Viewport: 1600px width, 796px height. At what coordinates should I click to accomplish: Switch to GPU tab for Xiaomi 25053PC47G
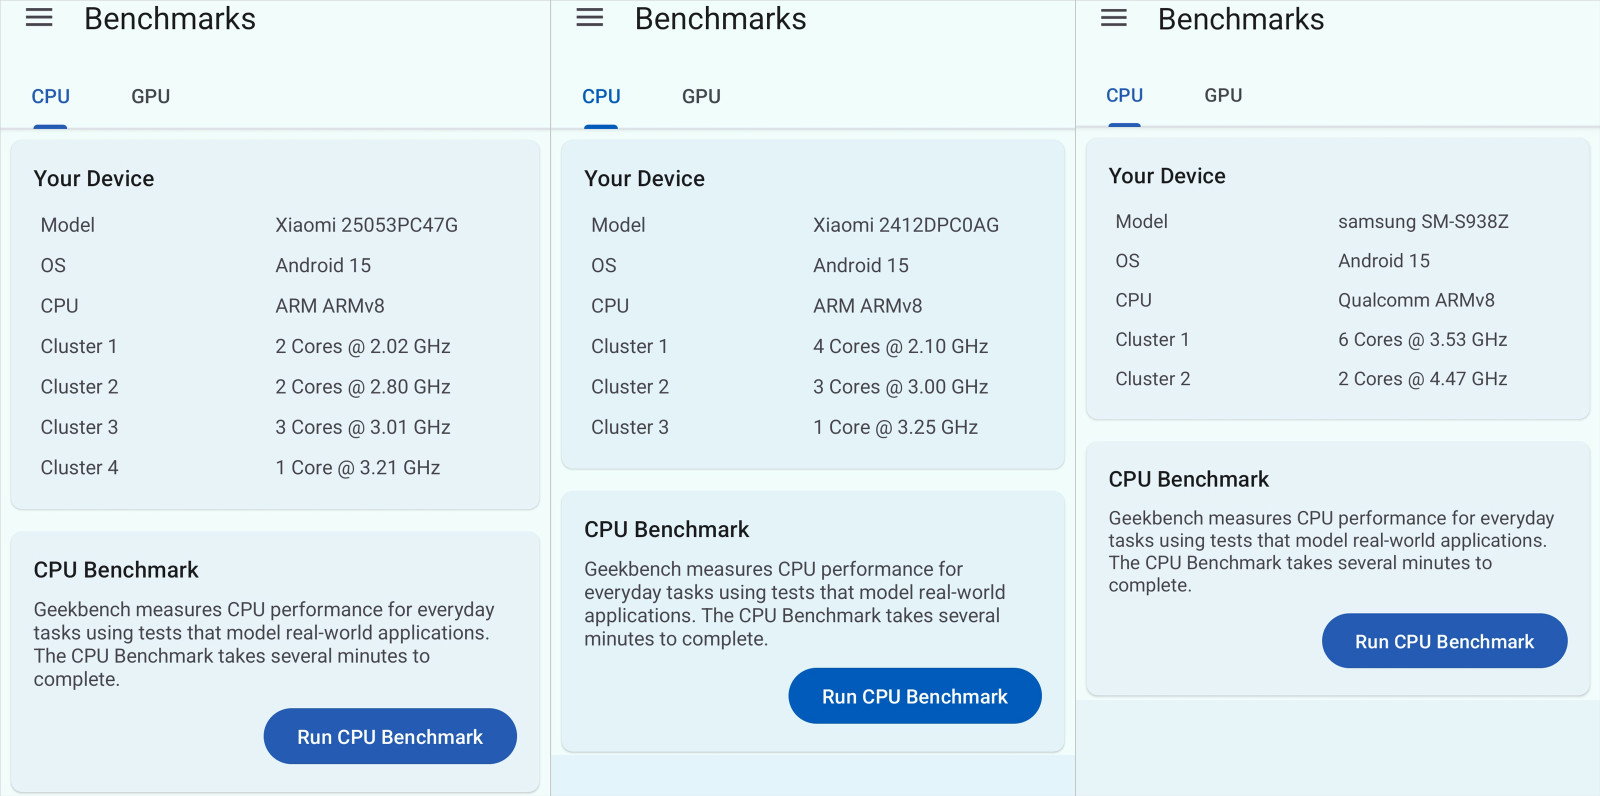(x=151, y=97)
